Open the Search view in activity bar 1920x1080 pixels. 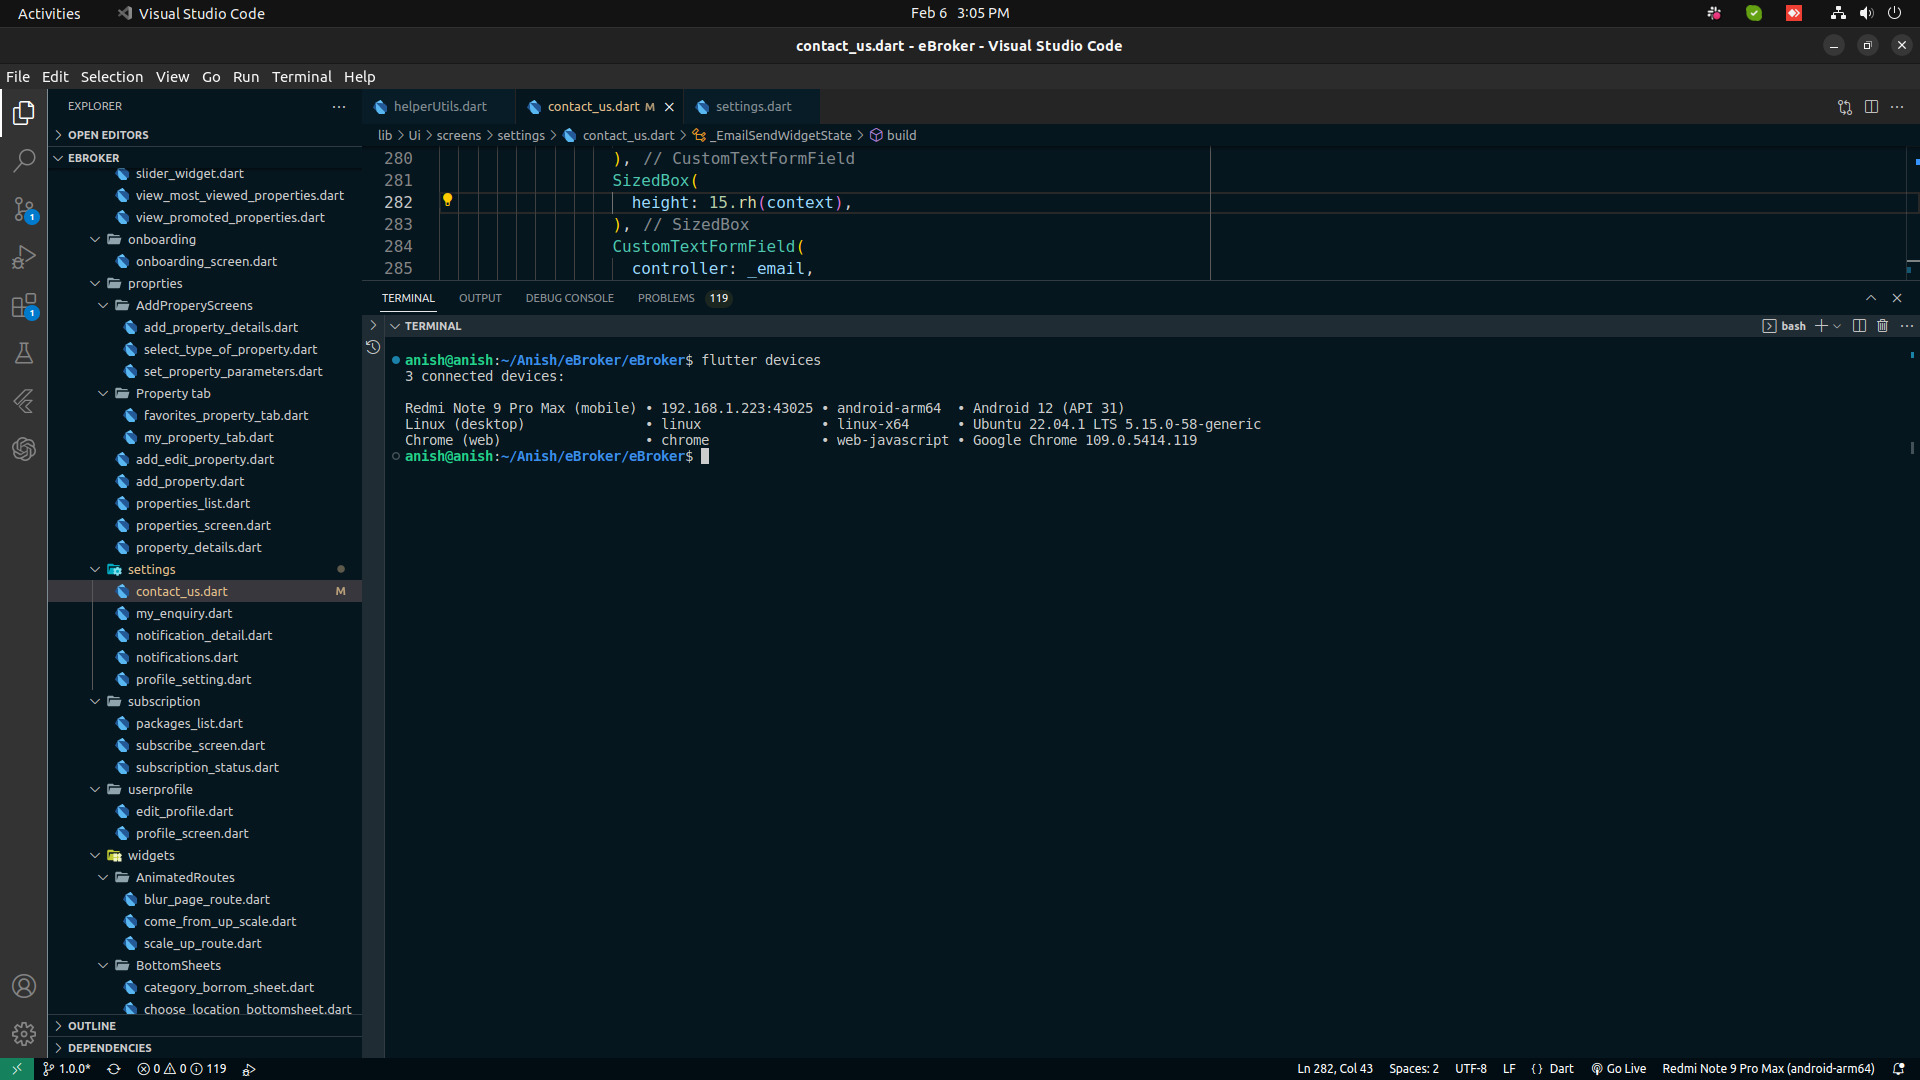click(x=24, y=161)
